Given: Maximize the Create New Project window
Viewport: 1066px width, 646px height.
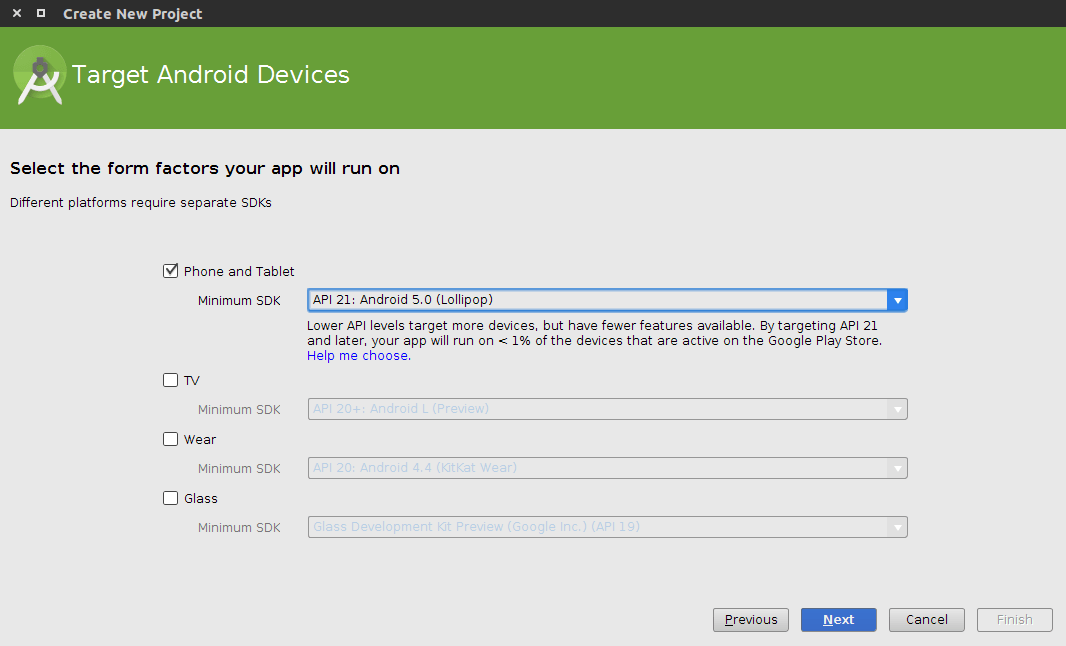Looking at the screenshot, I should pos(41,13).
